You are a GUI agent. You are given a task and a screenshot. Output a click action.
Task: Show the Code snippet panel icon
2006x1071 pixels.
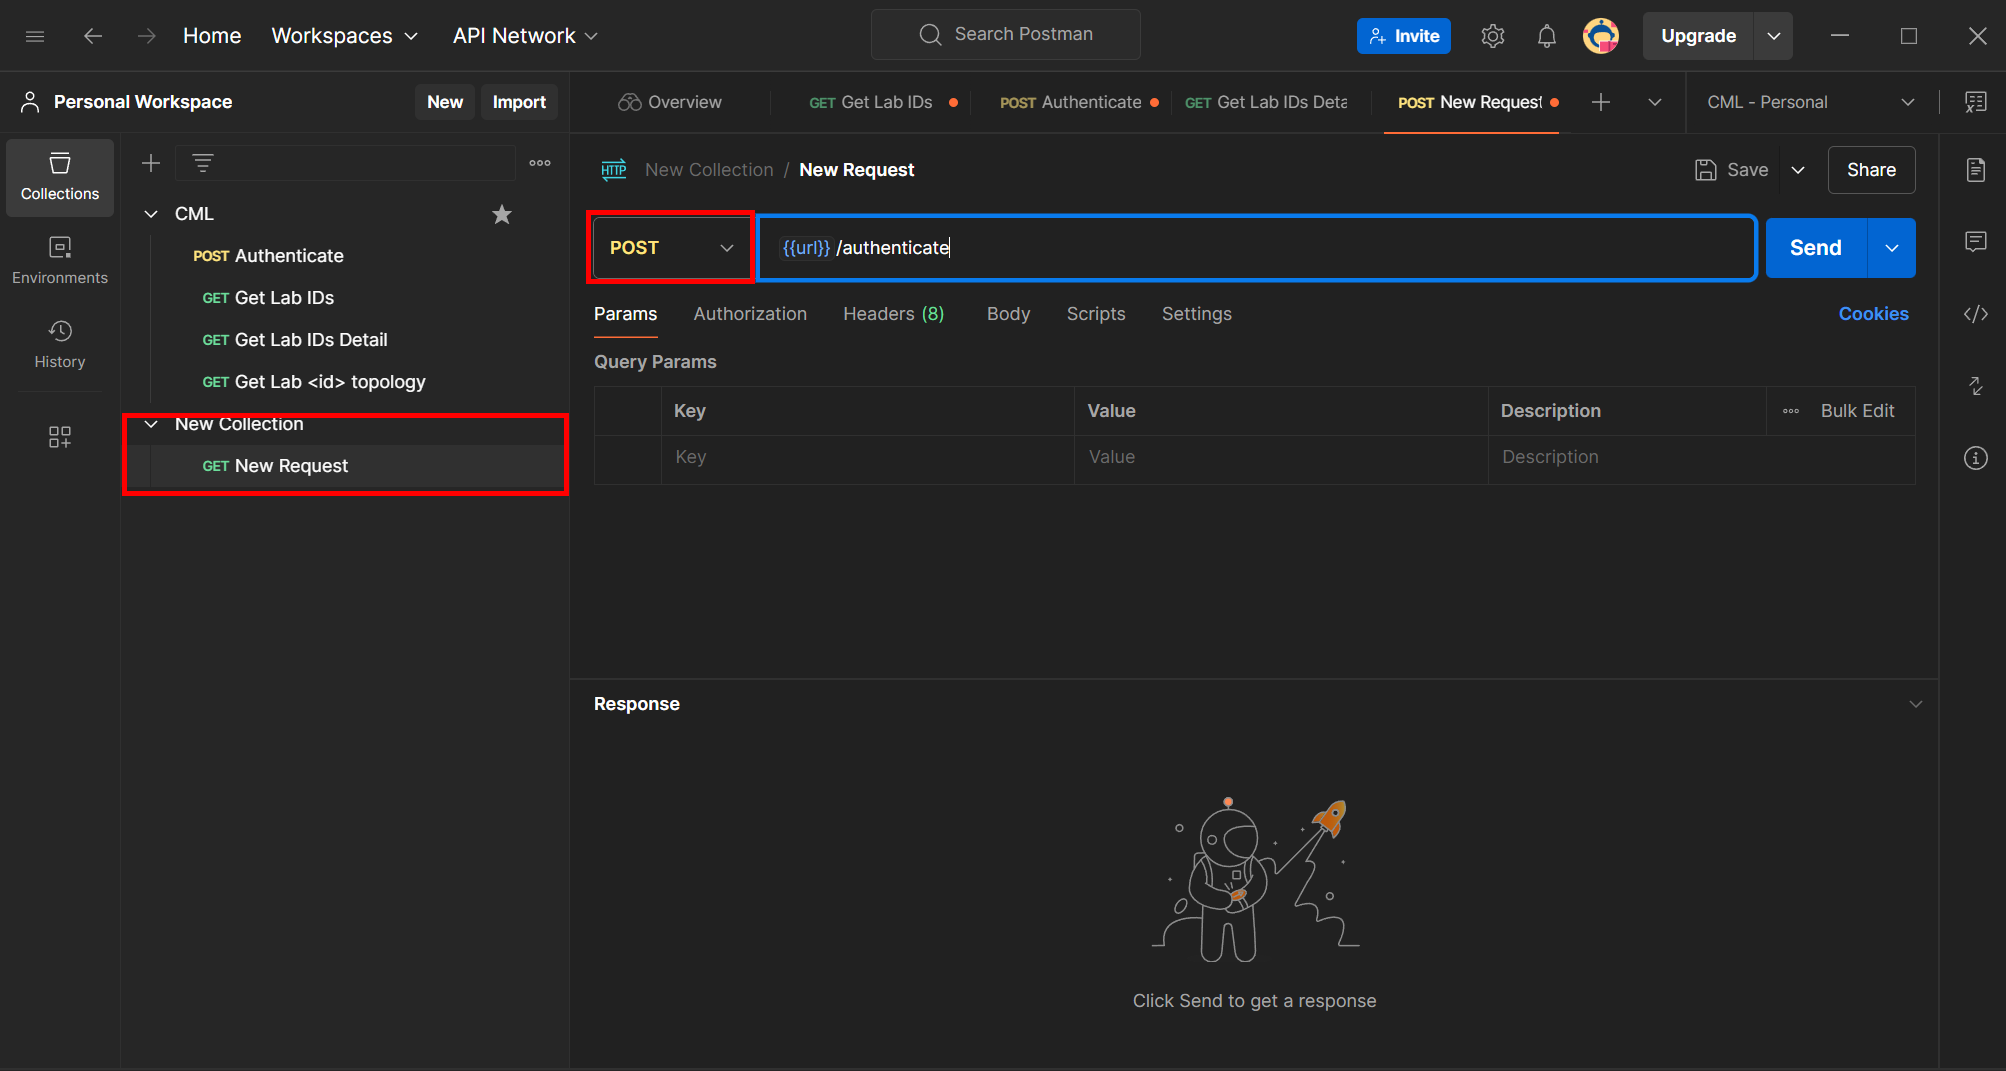pyautogui.click(x=1976, y=313)
